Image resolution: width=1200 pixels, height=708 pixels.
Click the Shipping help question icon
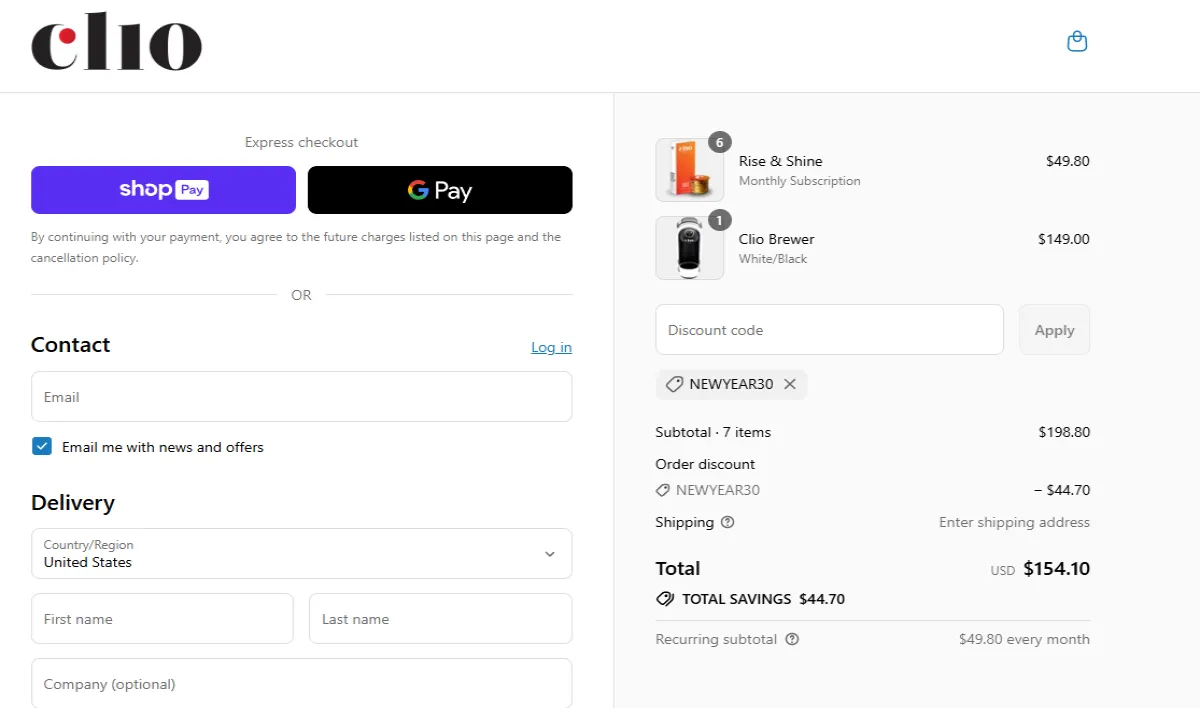click(727, 522)
